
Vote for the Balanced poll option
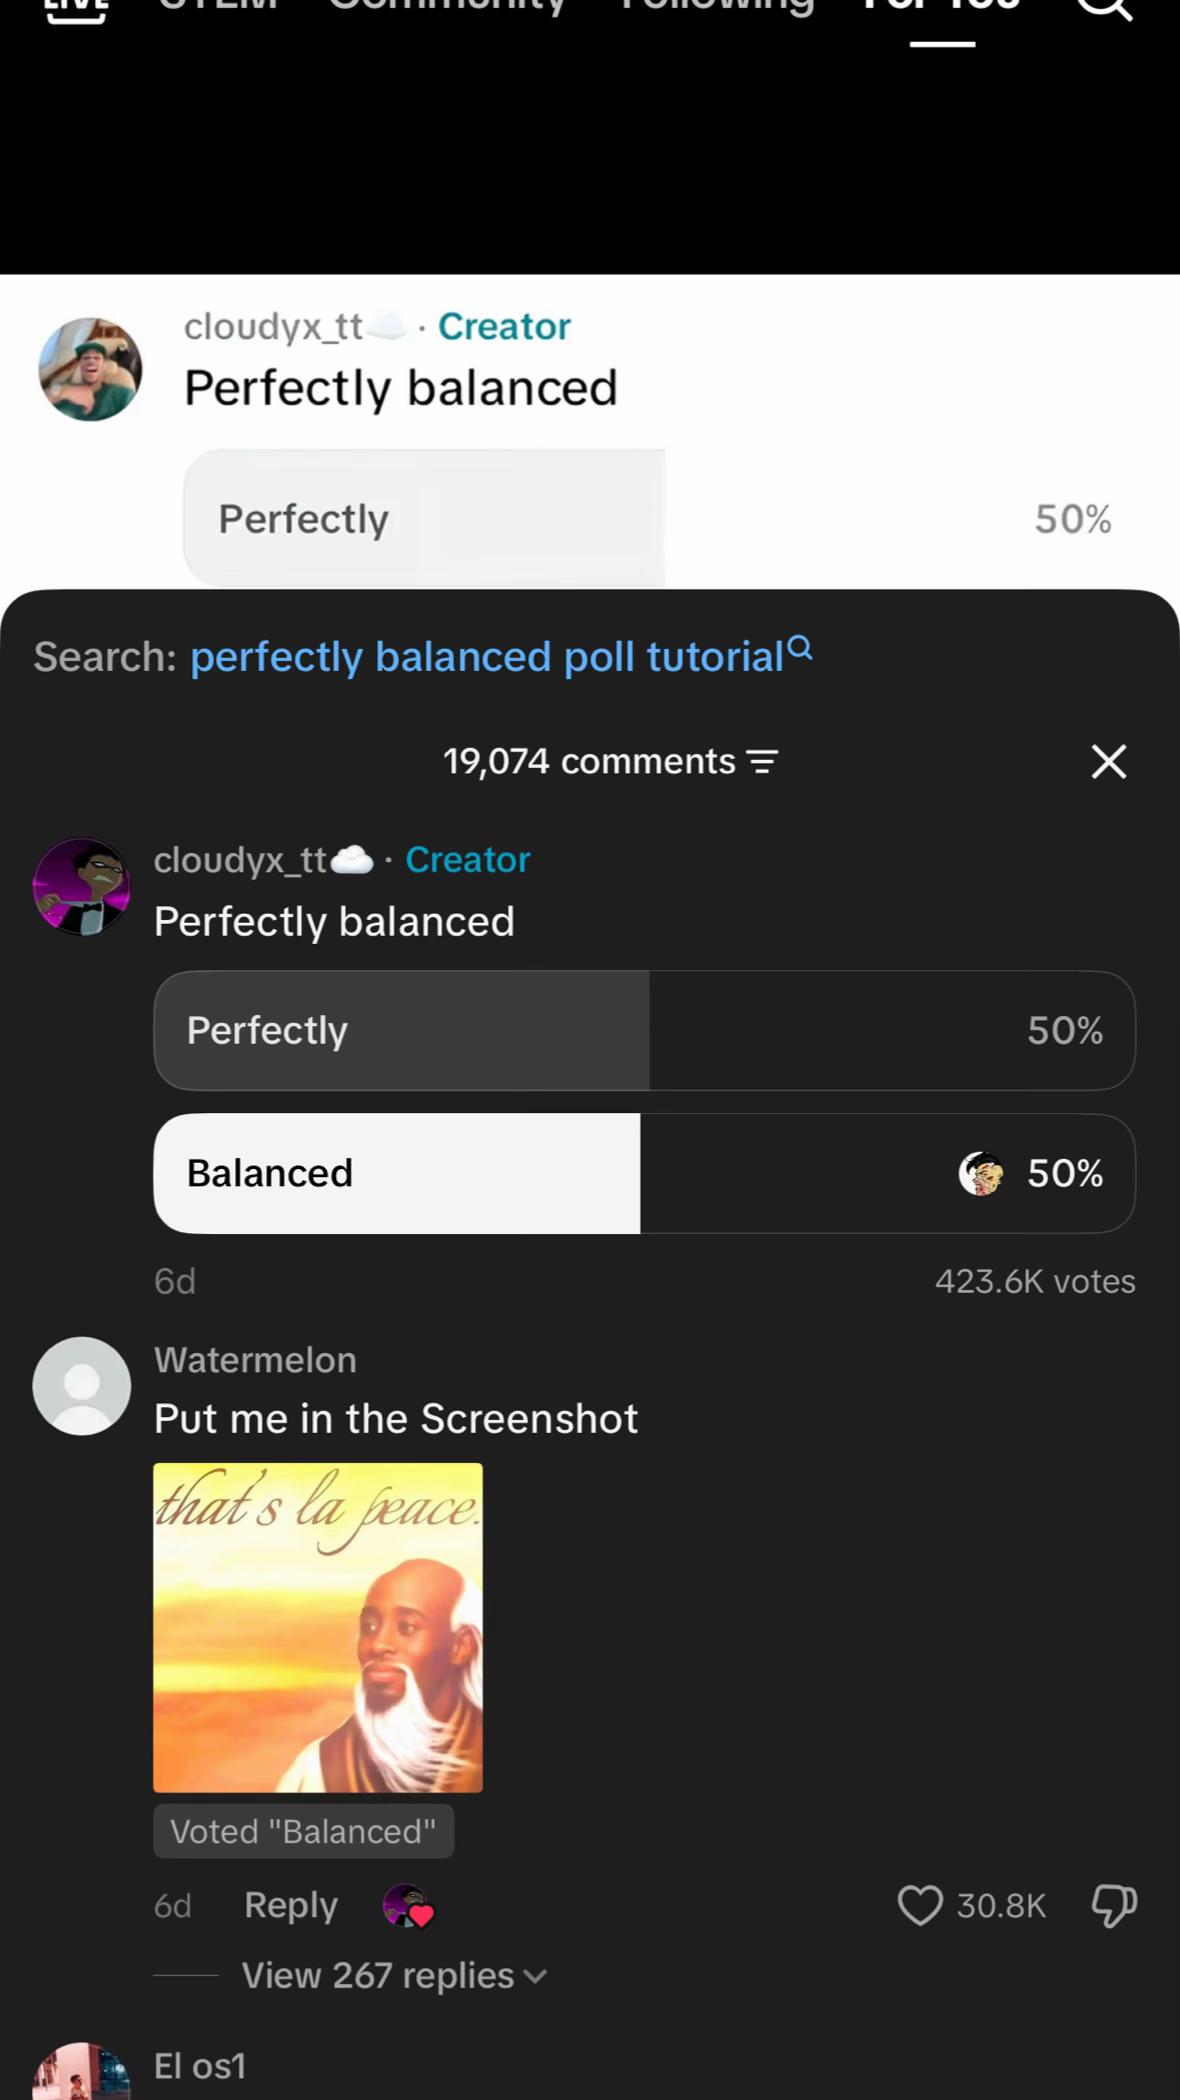tap(644, 1173)
